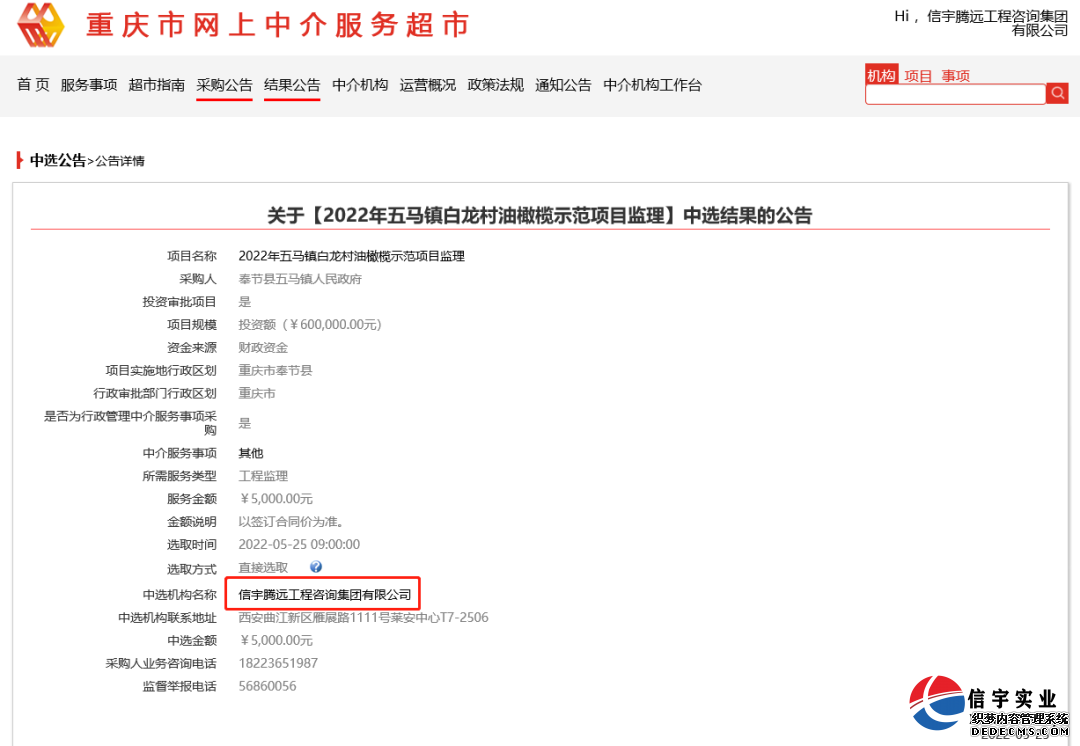Open the 结果公告 menu
1080x746 pixels.
tap(291, 85)
